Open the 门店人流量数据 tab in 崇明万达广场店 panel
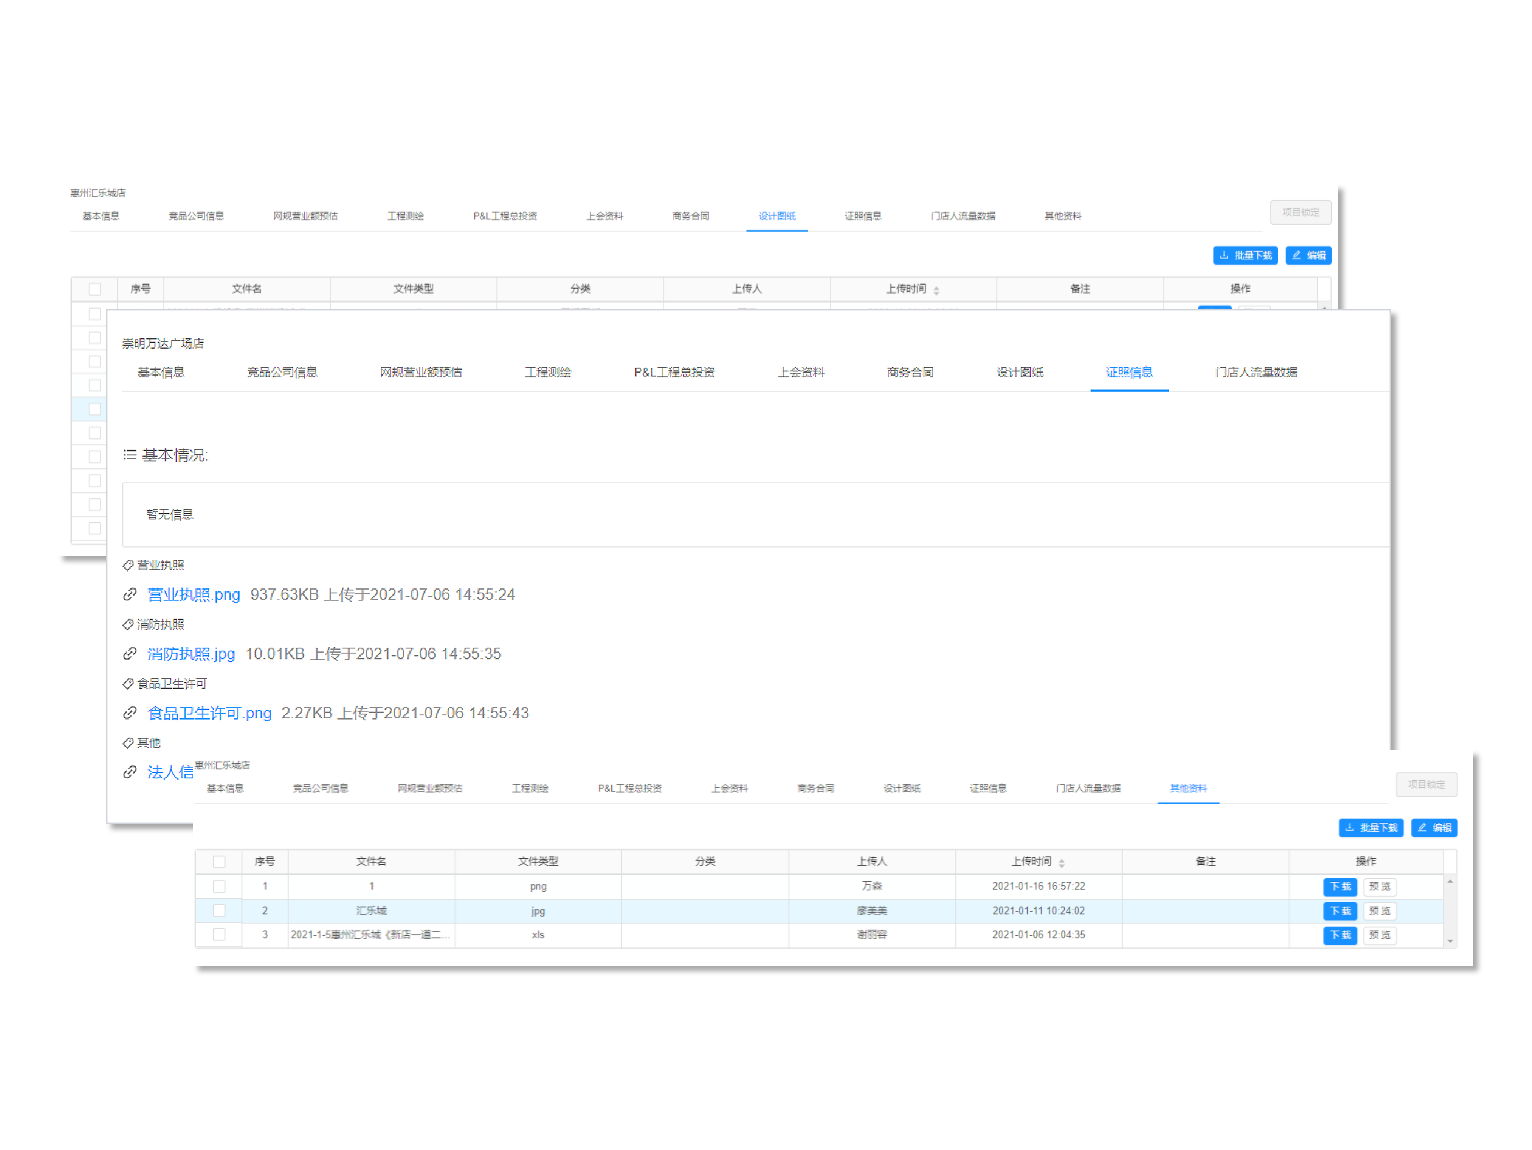Screen dimensions: 1532x1150 pos(1256,372)
